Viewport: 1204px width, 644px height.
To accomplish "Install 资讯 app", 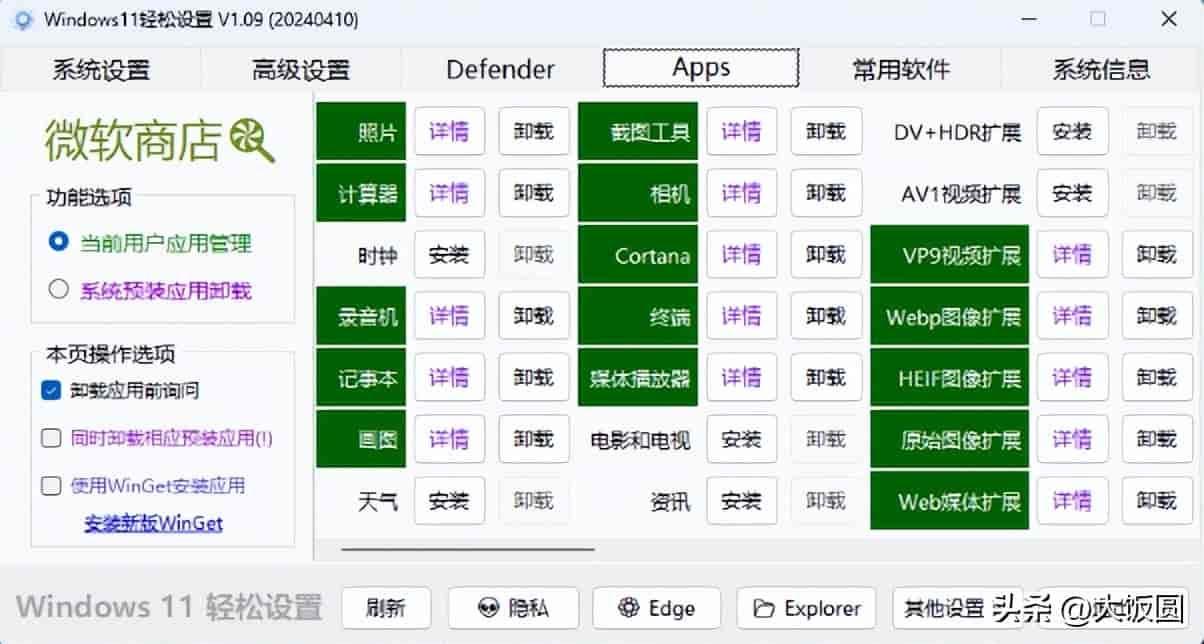I will 741,501.
